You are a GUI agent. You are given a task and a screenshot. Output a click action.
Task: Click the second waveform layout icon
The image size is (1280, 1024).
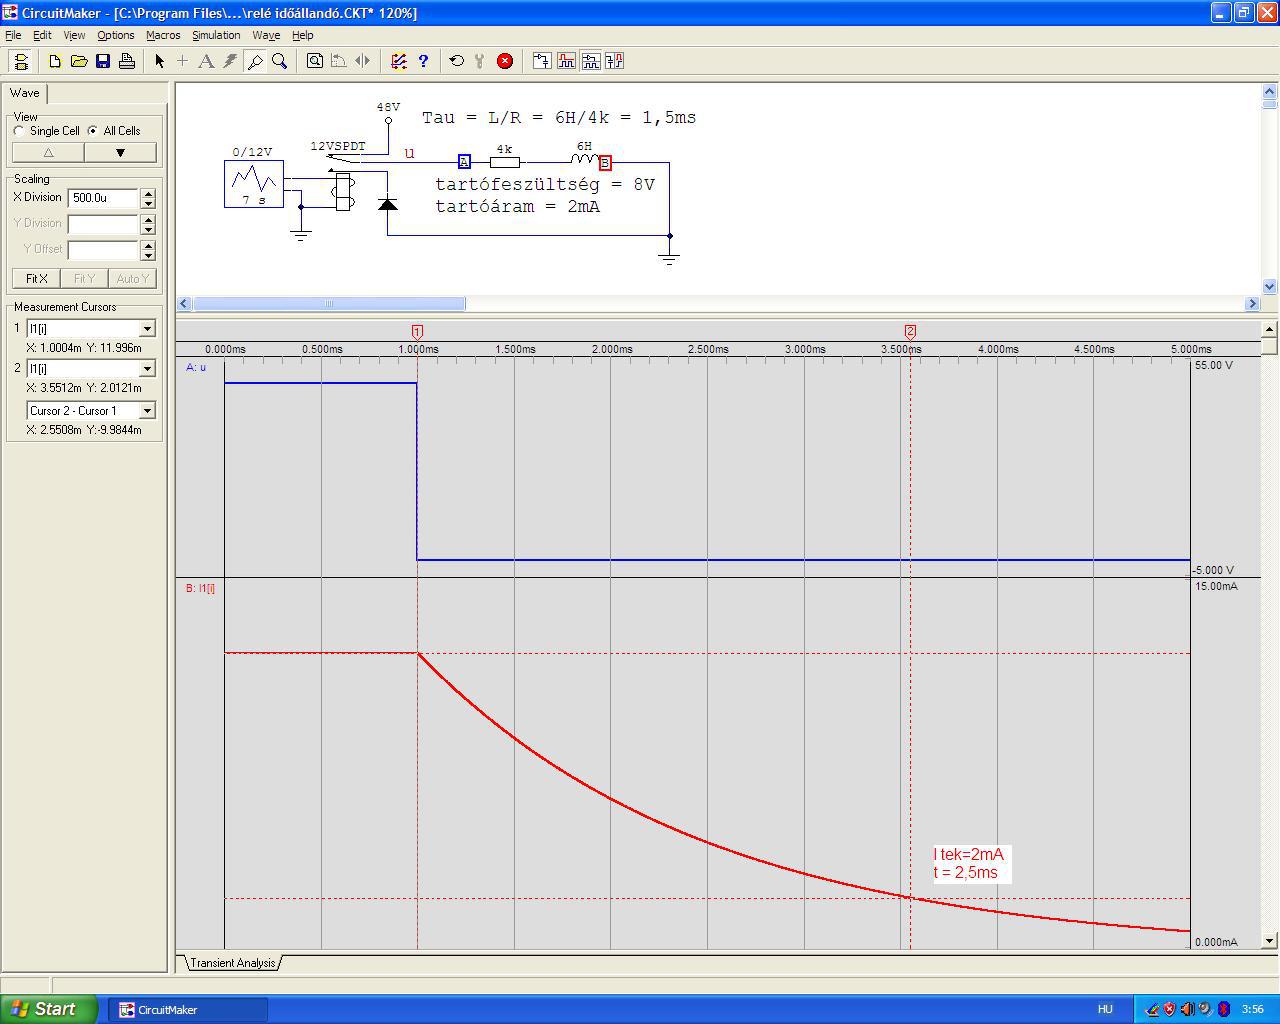[566, 61]
